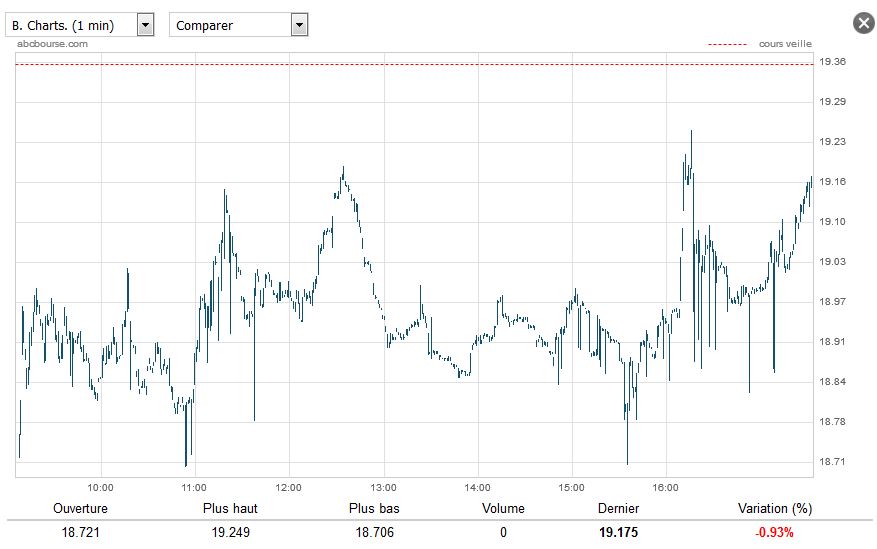Click the Variation (%) column header
877x549 pixels.
pos(775,508)
